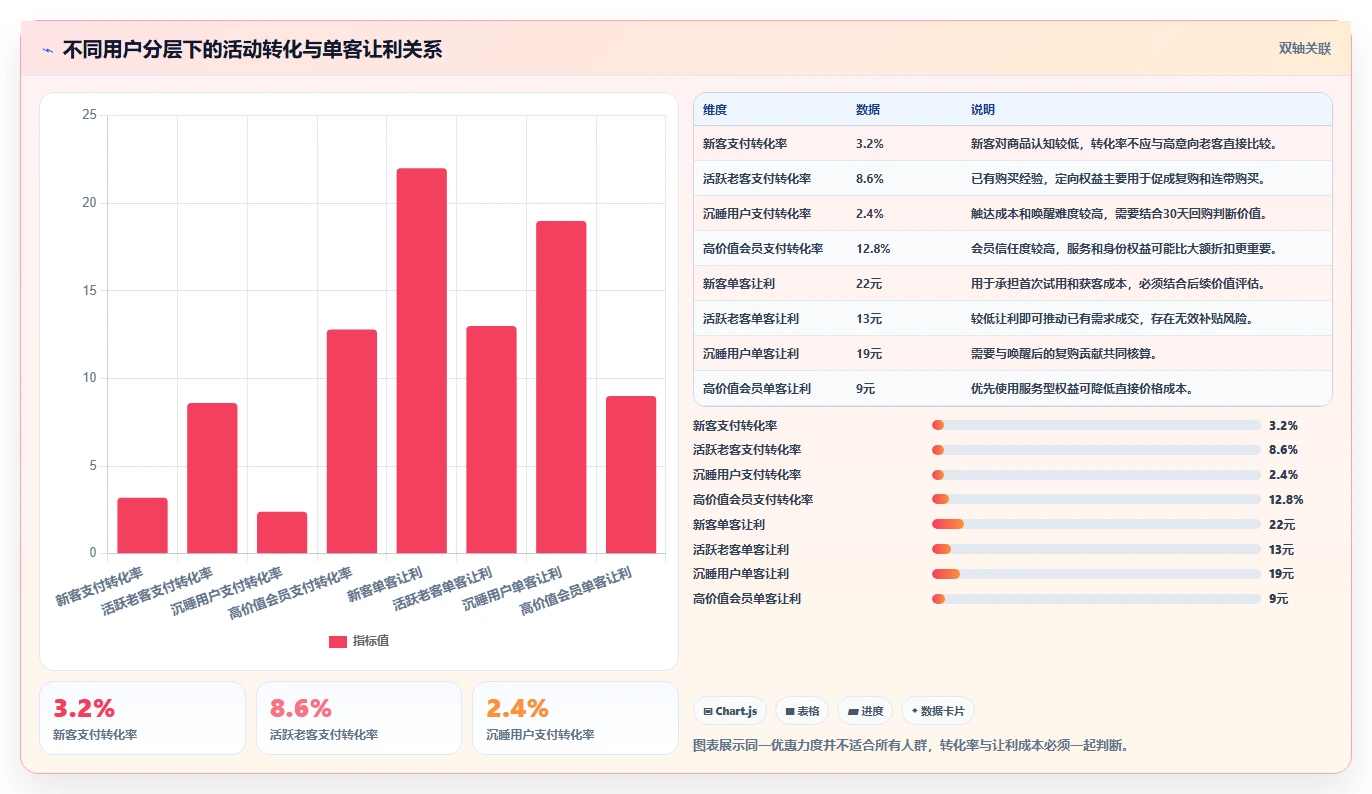Click the dashboard title 不同用户分层下的活动转化与单客让利关系
Screen dimensions: 1372x794
252,50
